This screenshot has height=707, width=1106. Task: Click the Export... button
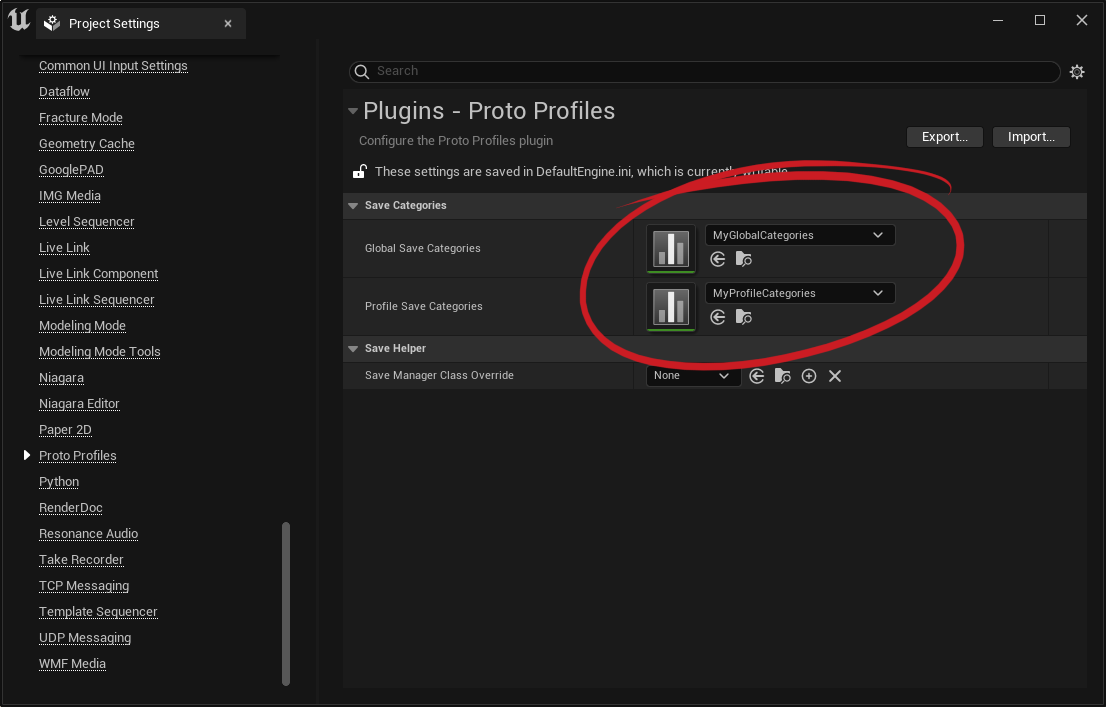[x=944, y=137]
